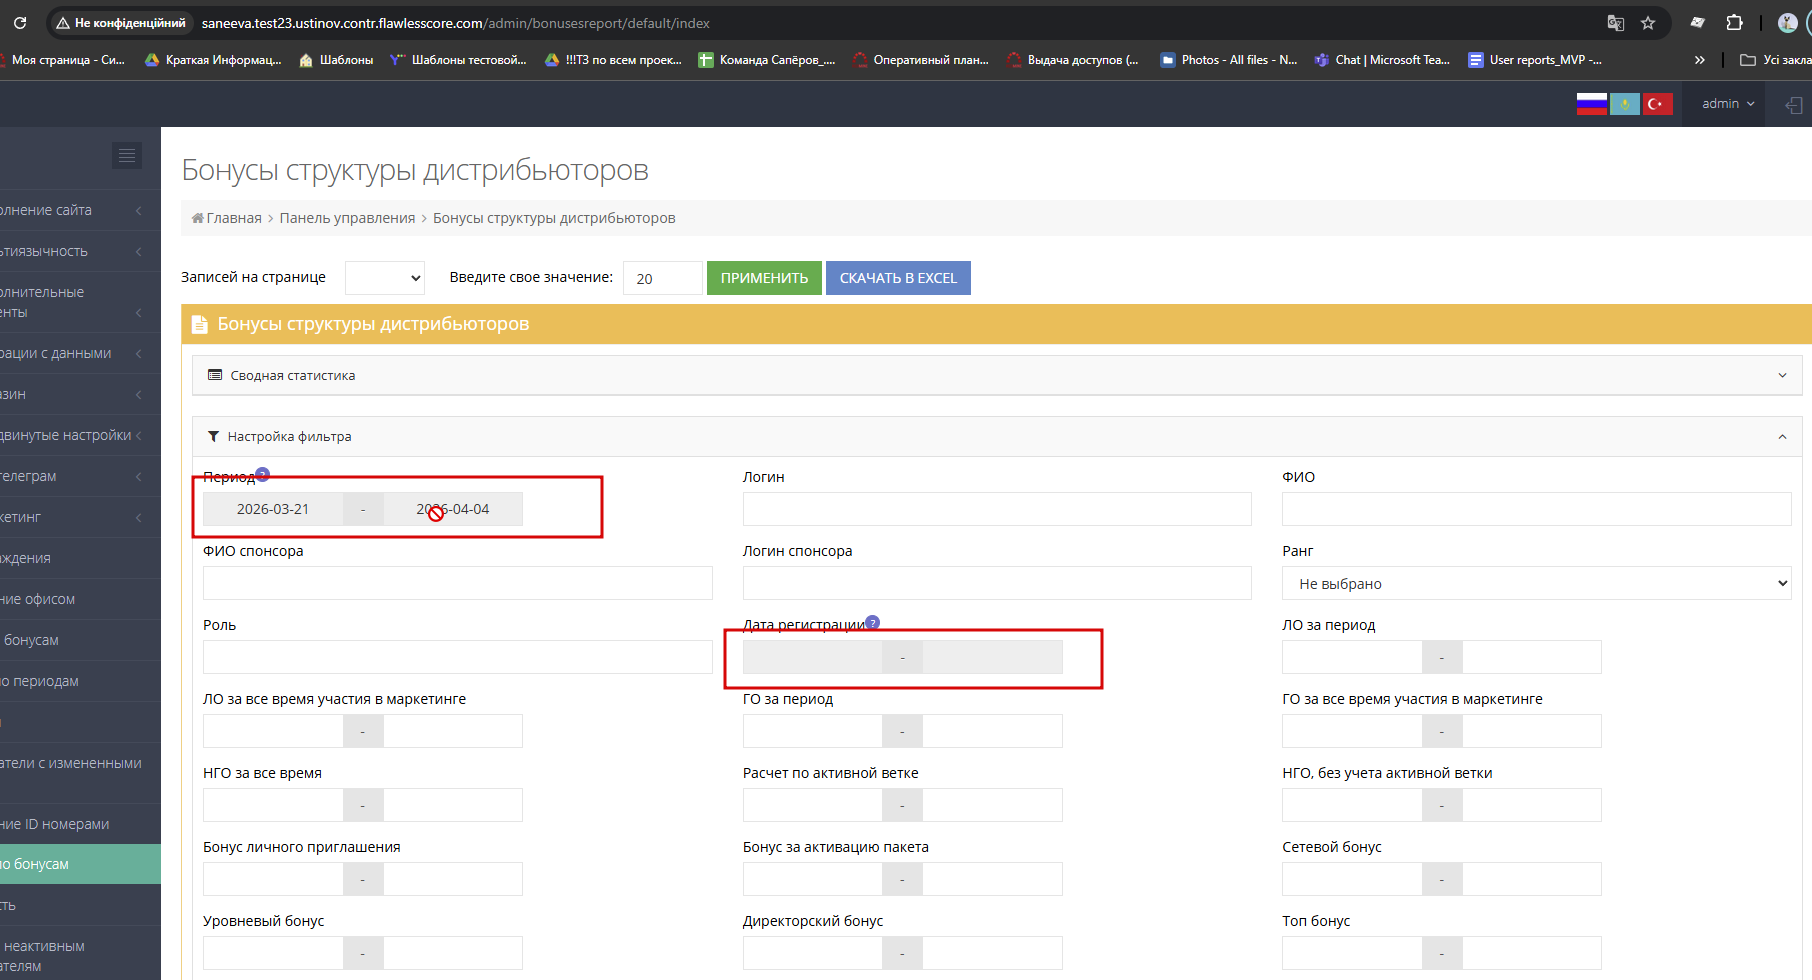Click Бонус личного приглашения minimum field

pos(273,879)
